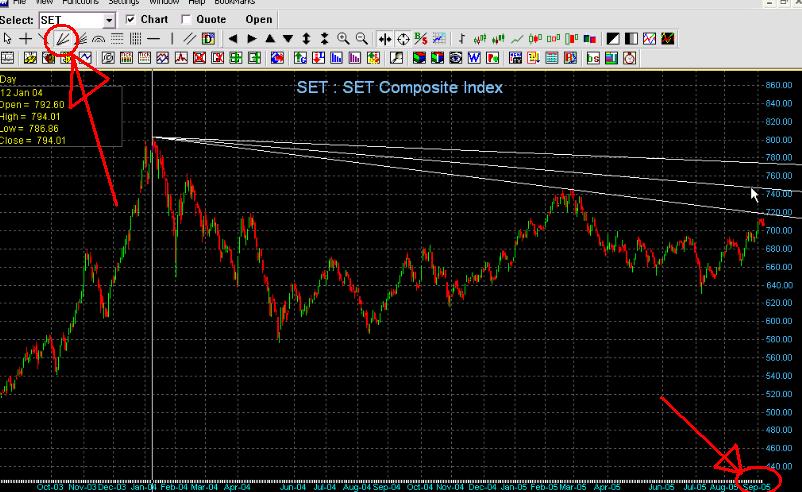Viewport: 802px width, 492px height.
Task: Switch to line chart style
Action: click(517, 39)
